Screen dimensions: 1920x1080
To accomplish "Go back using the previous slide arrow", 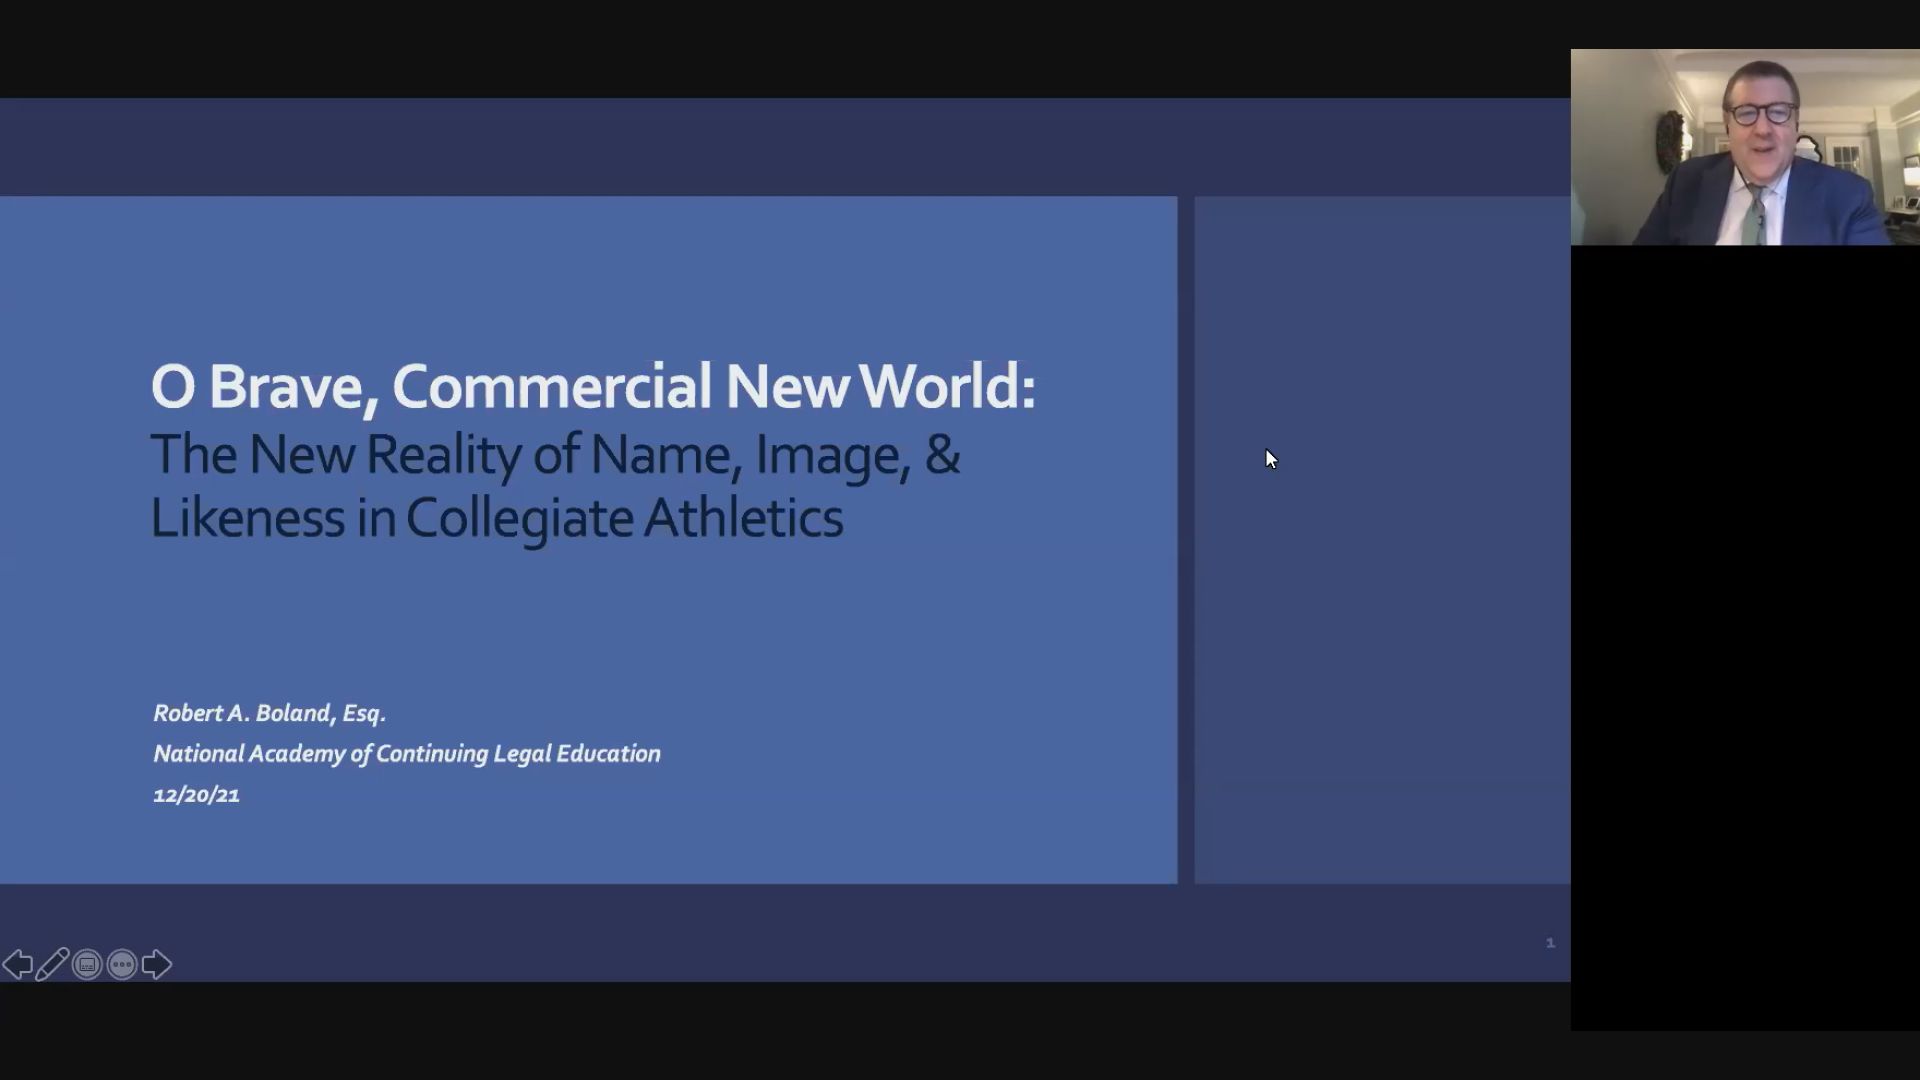I will (19, 963).
